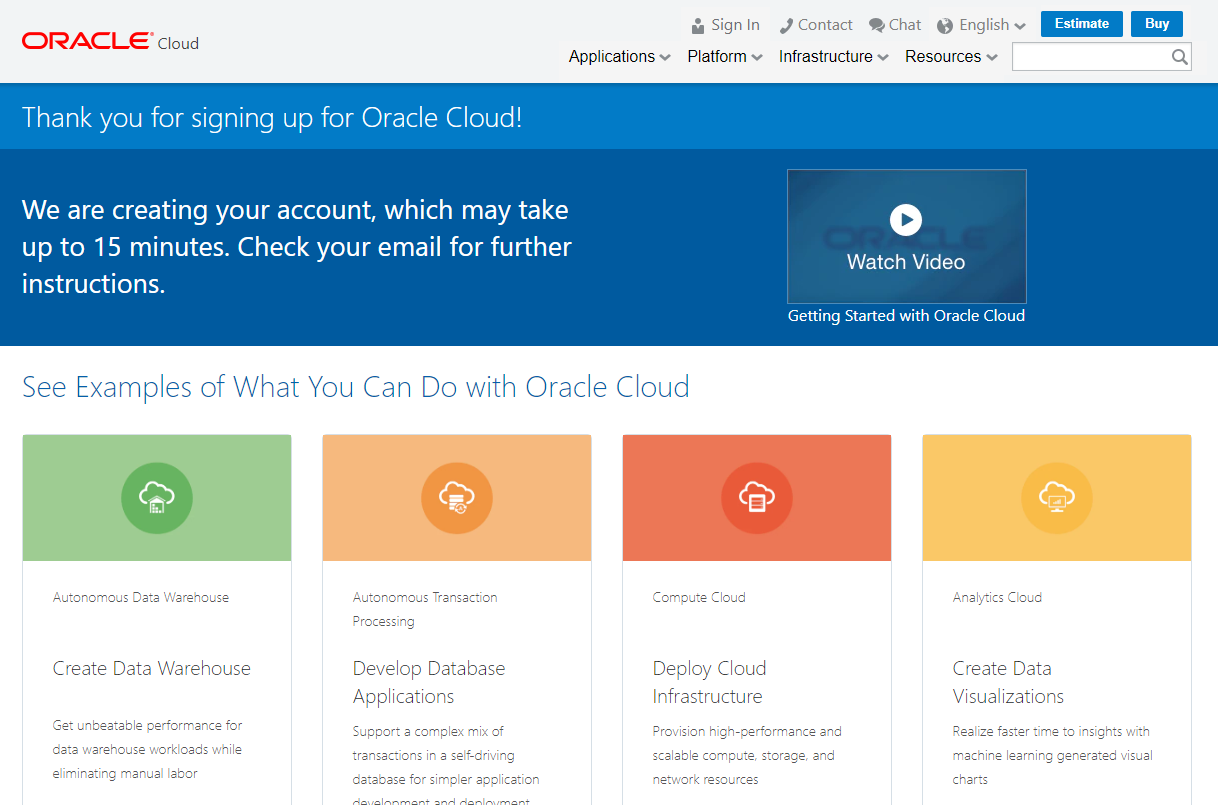Open the Platform menu
The height and width of the screenshot is (805, 1218).
pos(725,57)
